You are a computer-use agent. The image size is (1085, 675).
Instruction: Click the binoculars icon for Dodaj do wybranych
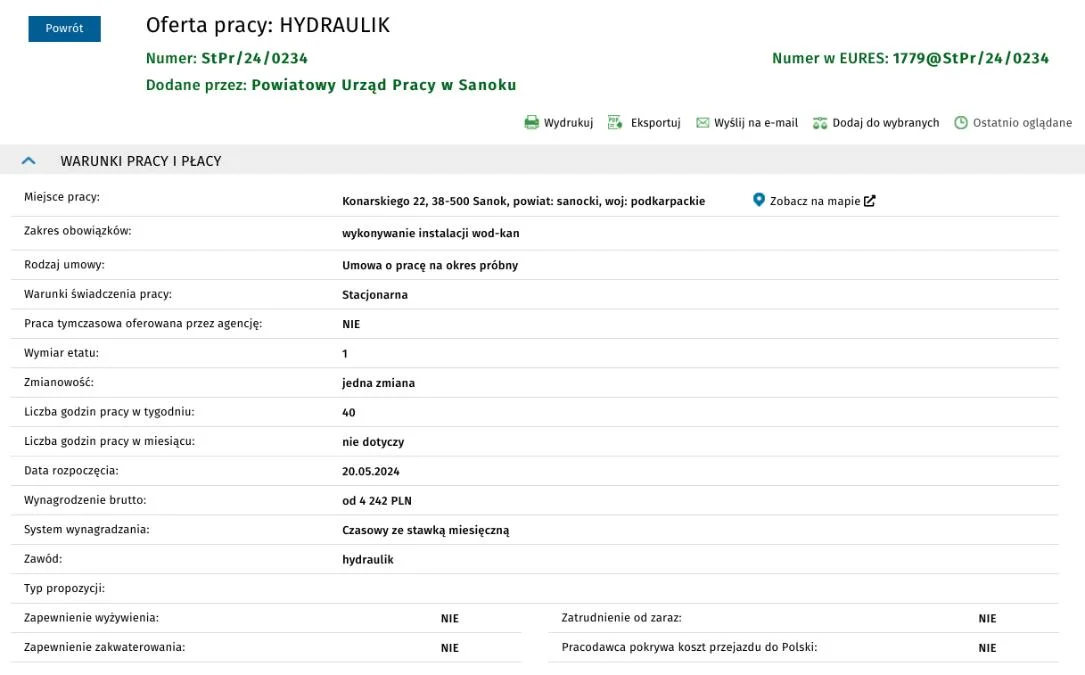pos(820,123)
